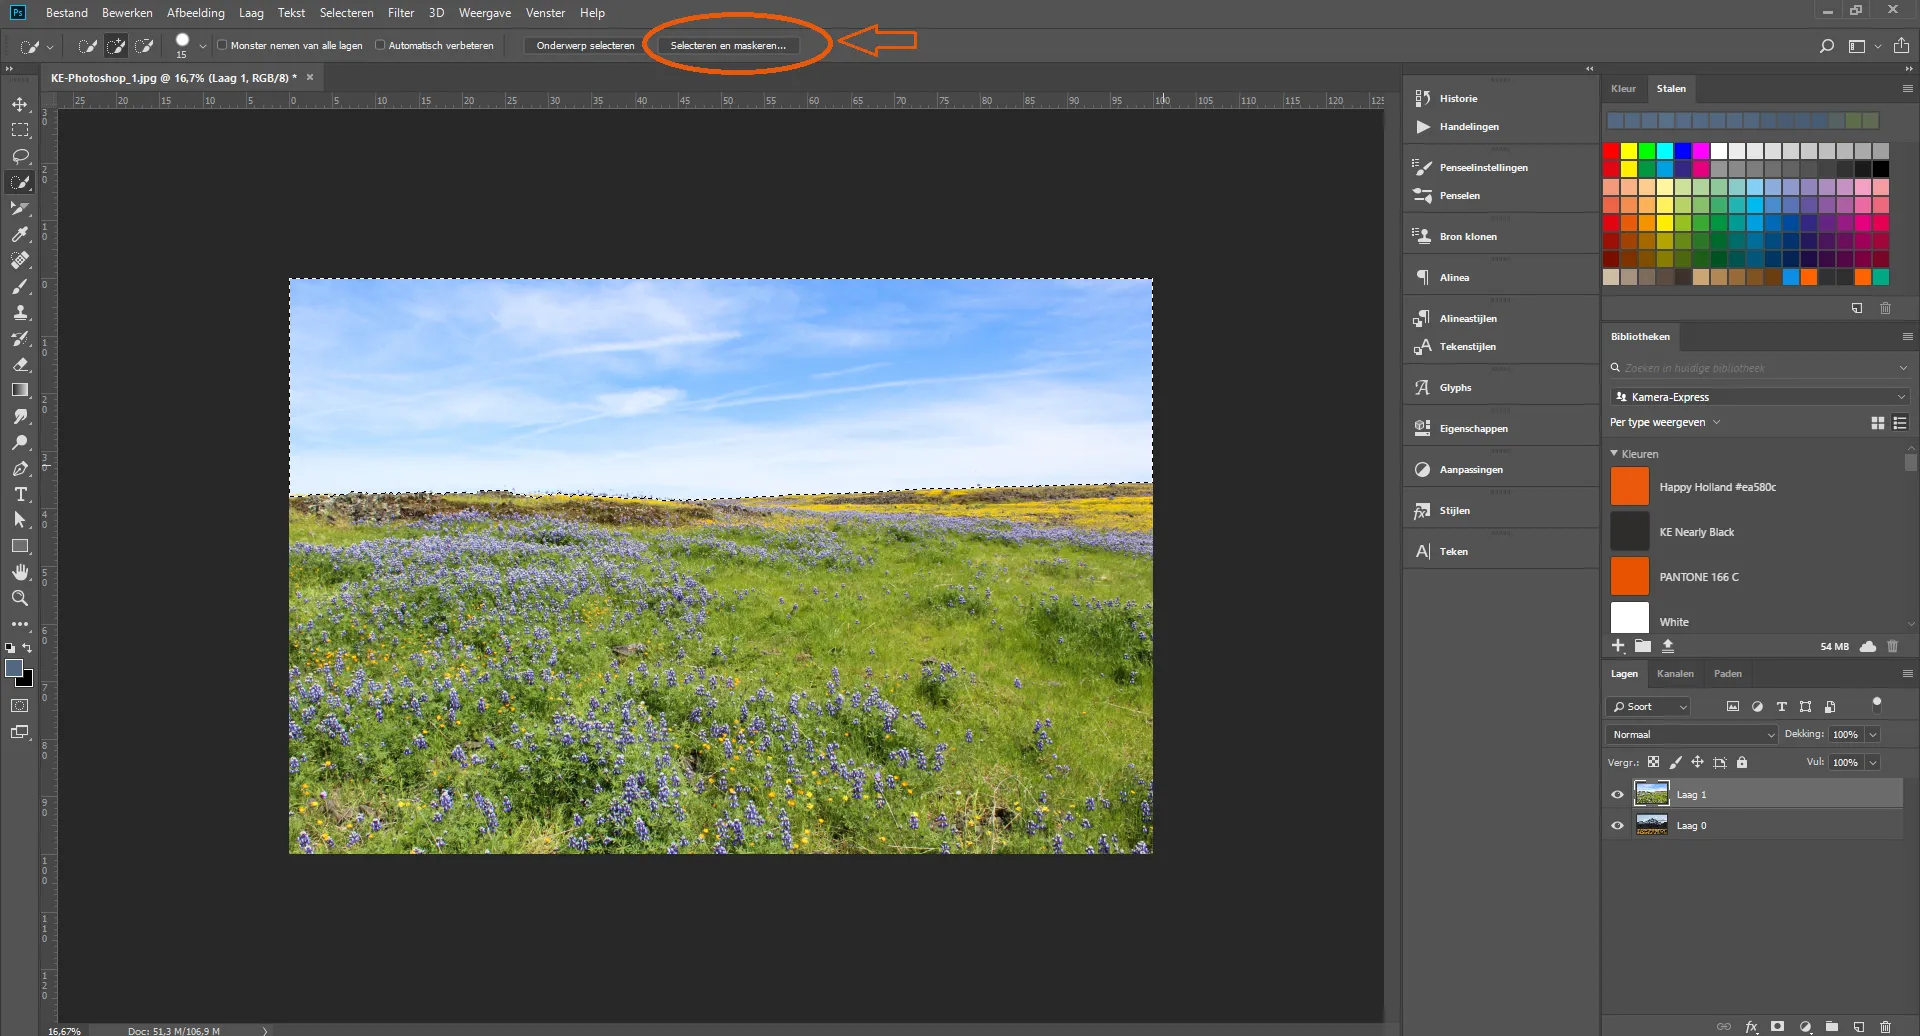Open the Soort layer filter dropdown

click(1648, 707)
